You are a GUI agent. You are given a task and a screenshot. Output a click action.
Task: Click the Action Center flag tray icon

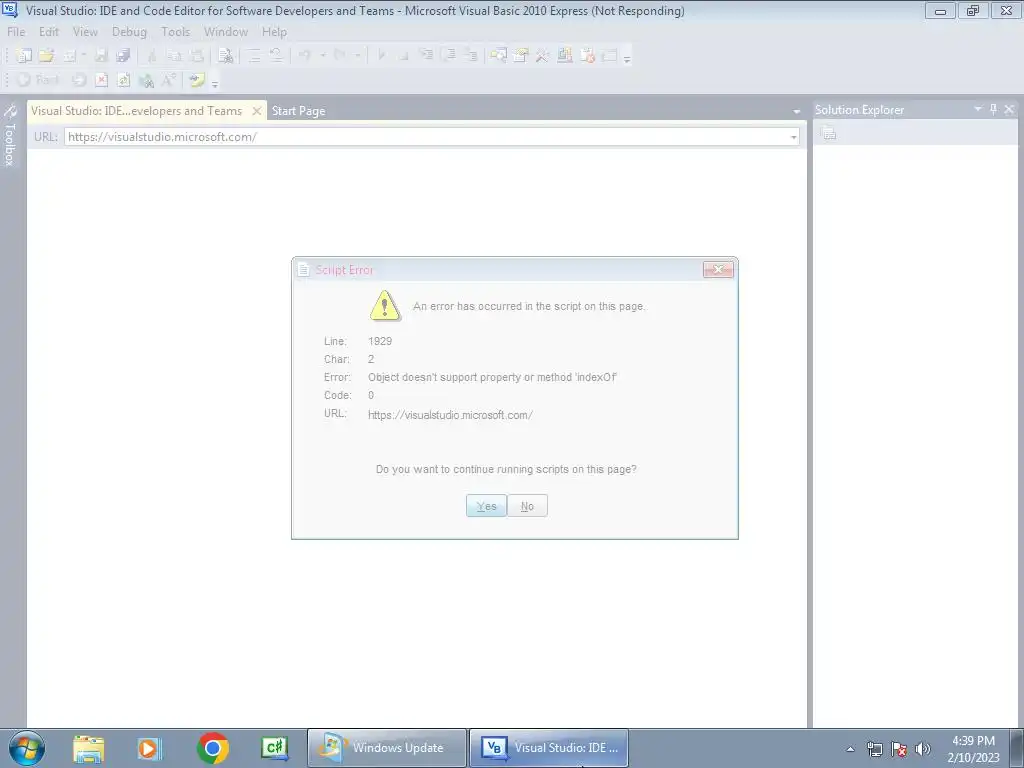(x=899, y=749)
